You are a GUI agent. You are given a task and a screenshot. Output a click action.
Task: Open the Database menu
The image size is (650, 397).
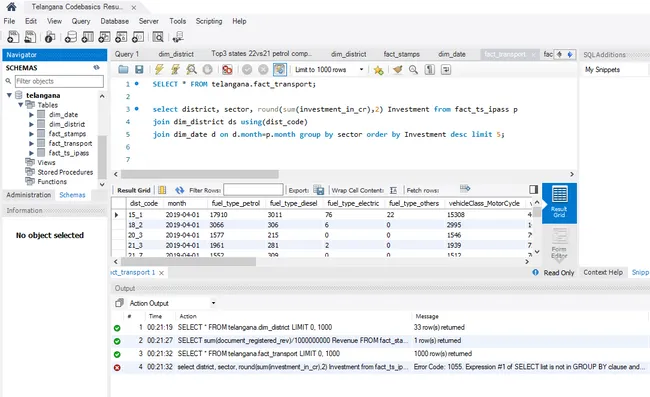click(114, 21)
